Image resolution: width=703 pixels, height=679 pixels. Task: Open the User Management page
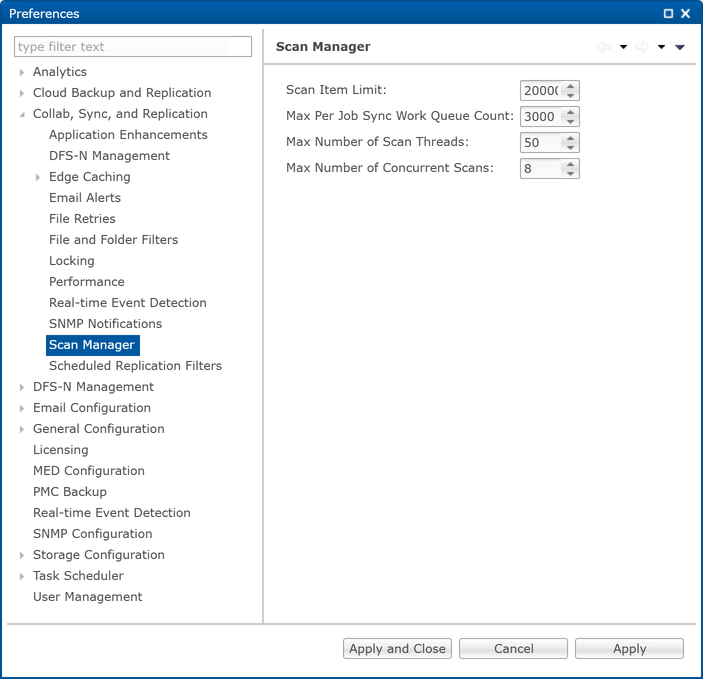(x=87, y=597)
